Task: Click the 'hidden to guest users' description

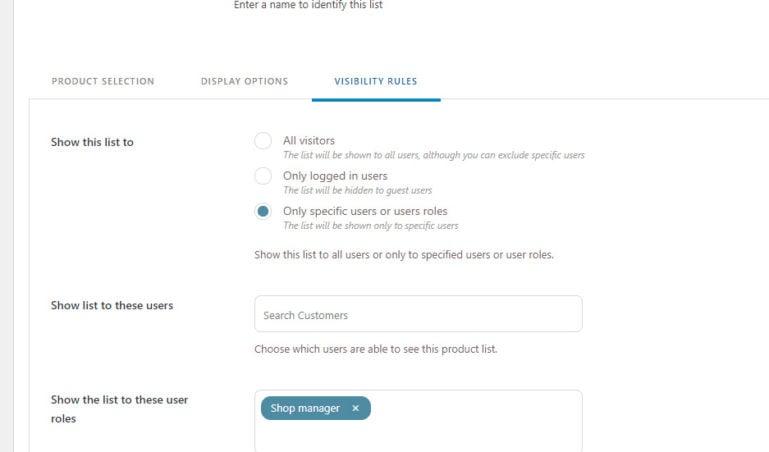Action: coord(358,190)
